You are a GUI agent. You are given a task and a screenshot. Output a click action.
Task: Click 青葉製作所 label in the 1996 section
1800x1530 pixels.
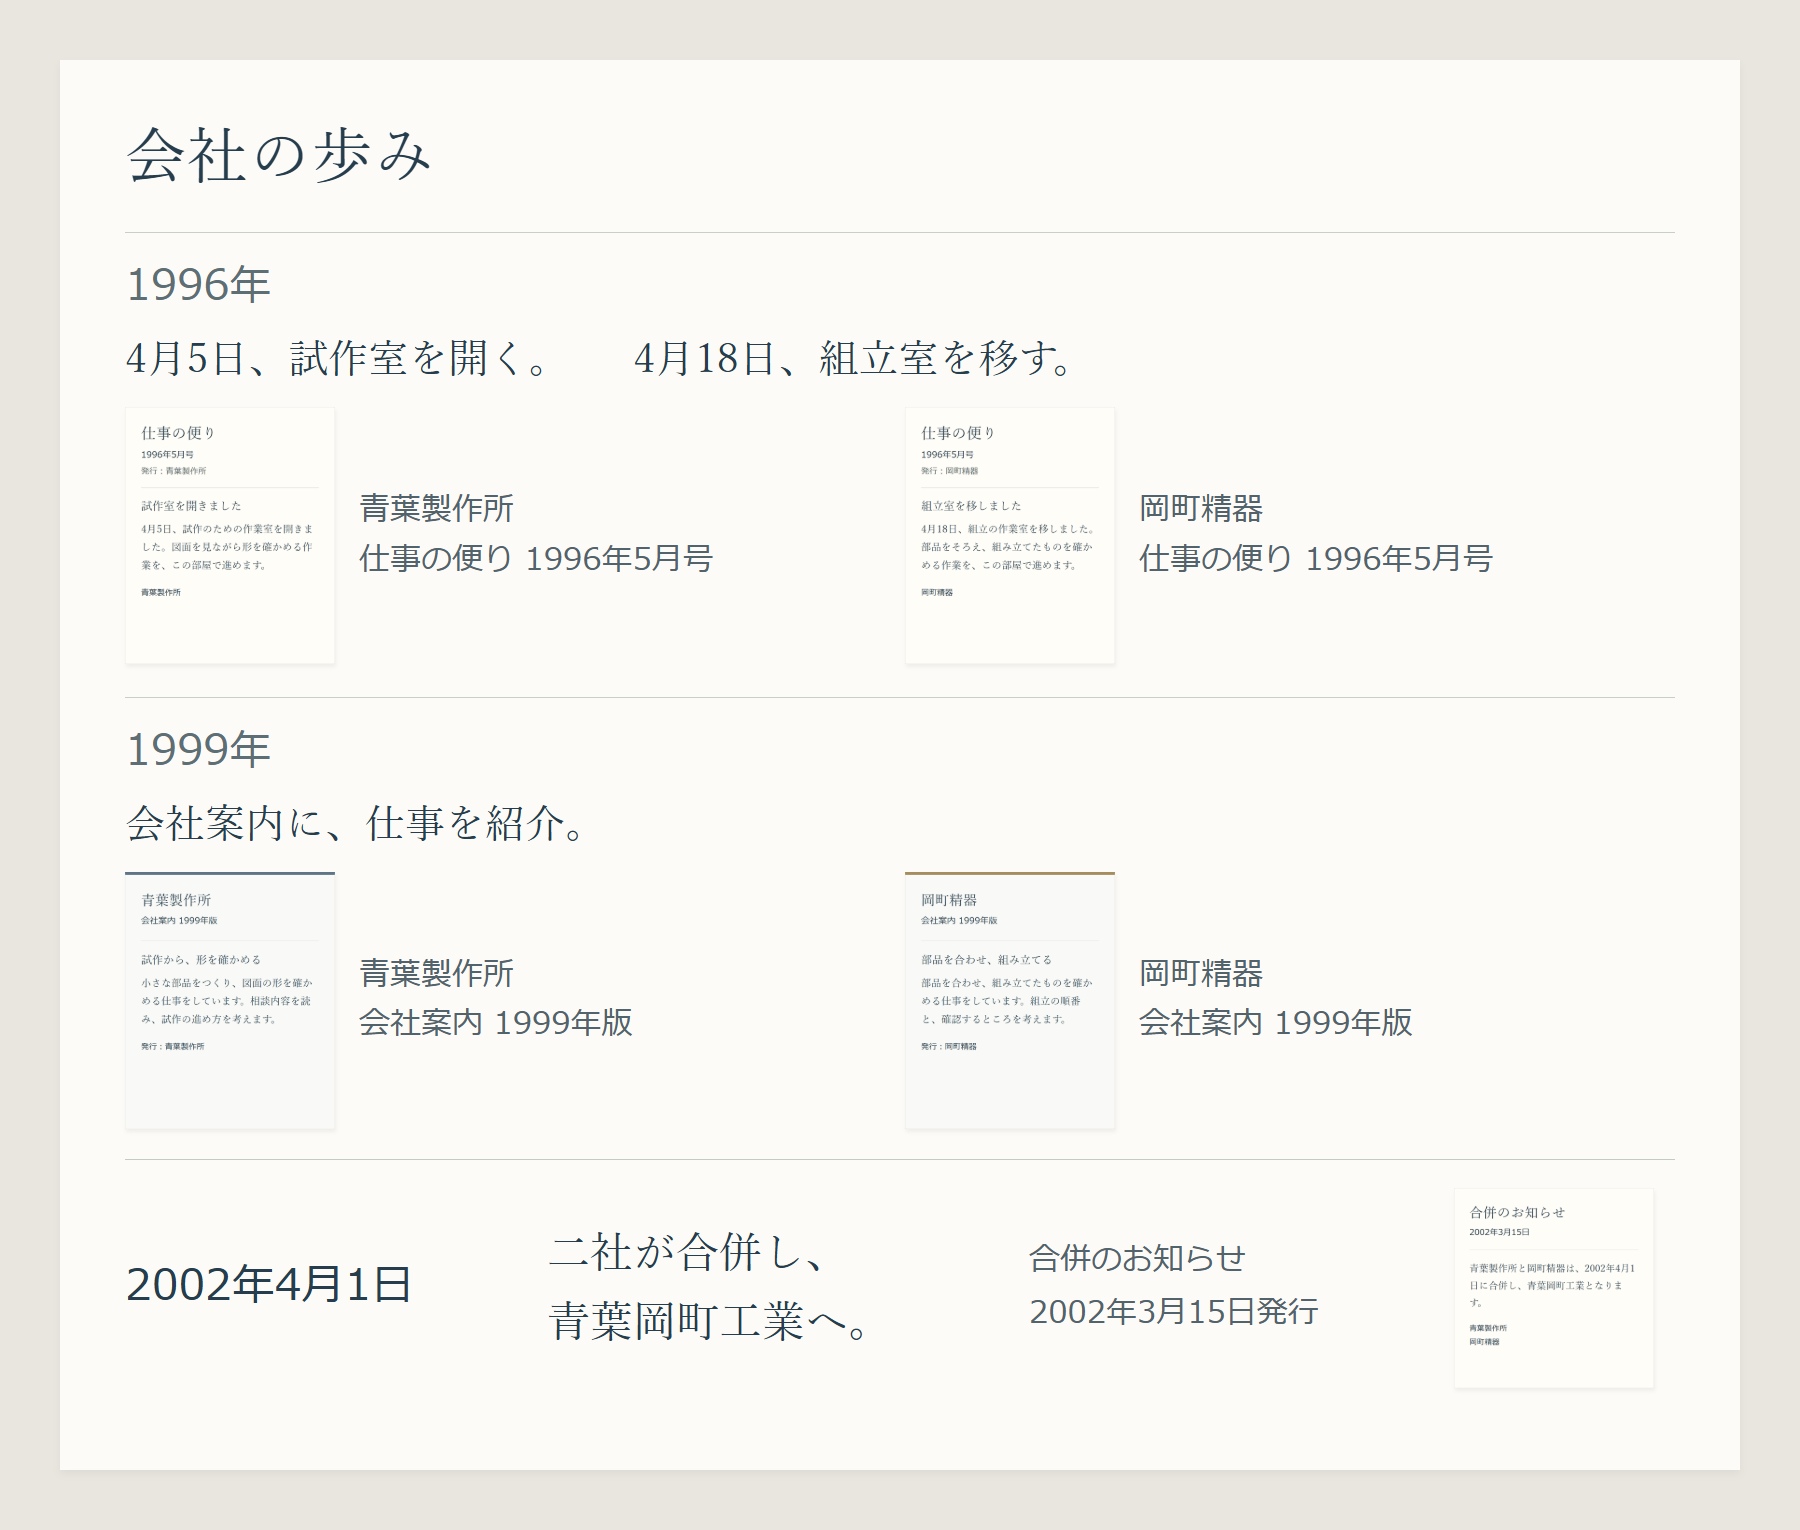[x=437, y=508]
